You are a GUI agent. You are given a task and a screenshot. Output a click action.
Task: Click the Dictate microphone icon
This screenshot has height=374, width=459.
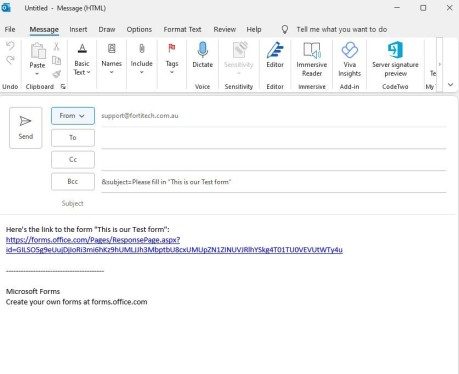[202, 49]
